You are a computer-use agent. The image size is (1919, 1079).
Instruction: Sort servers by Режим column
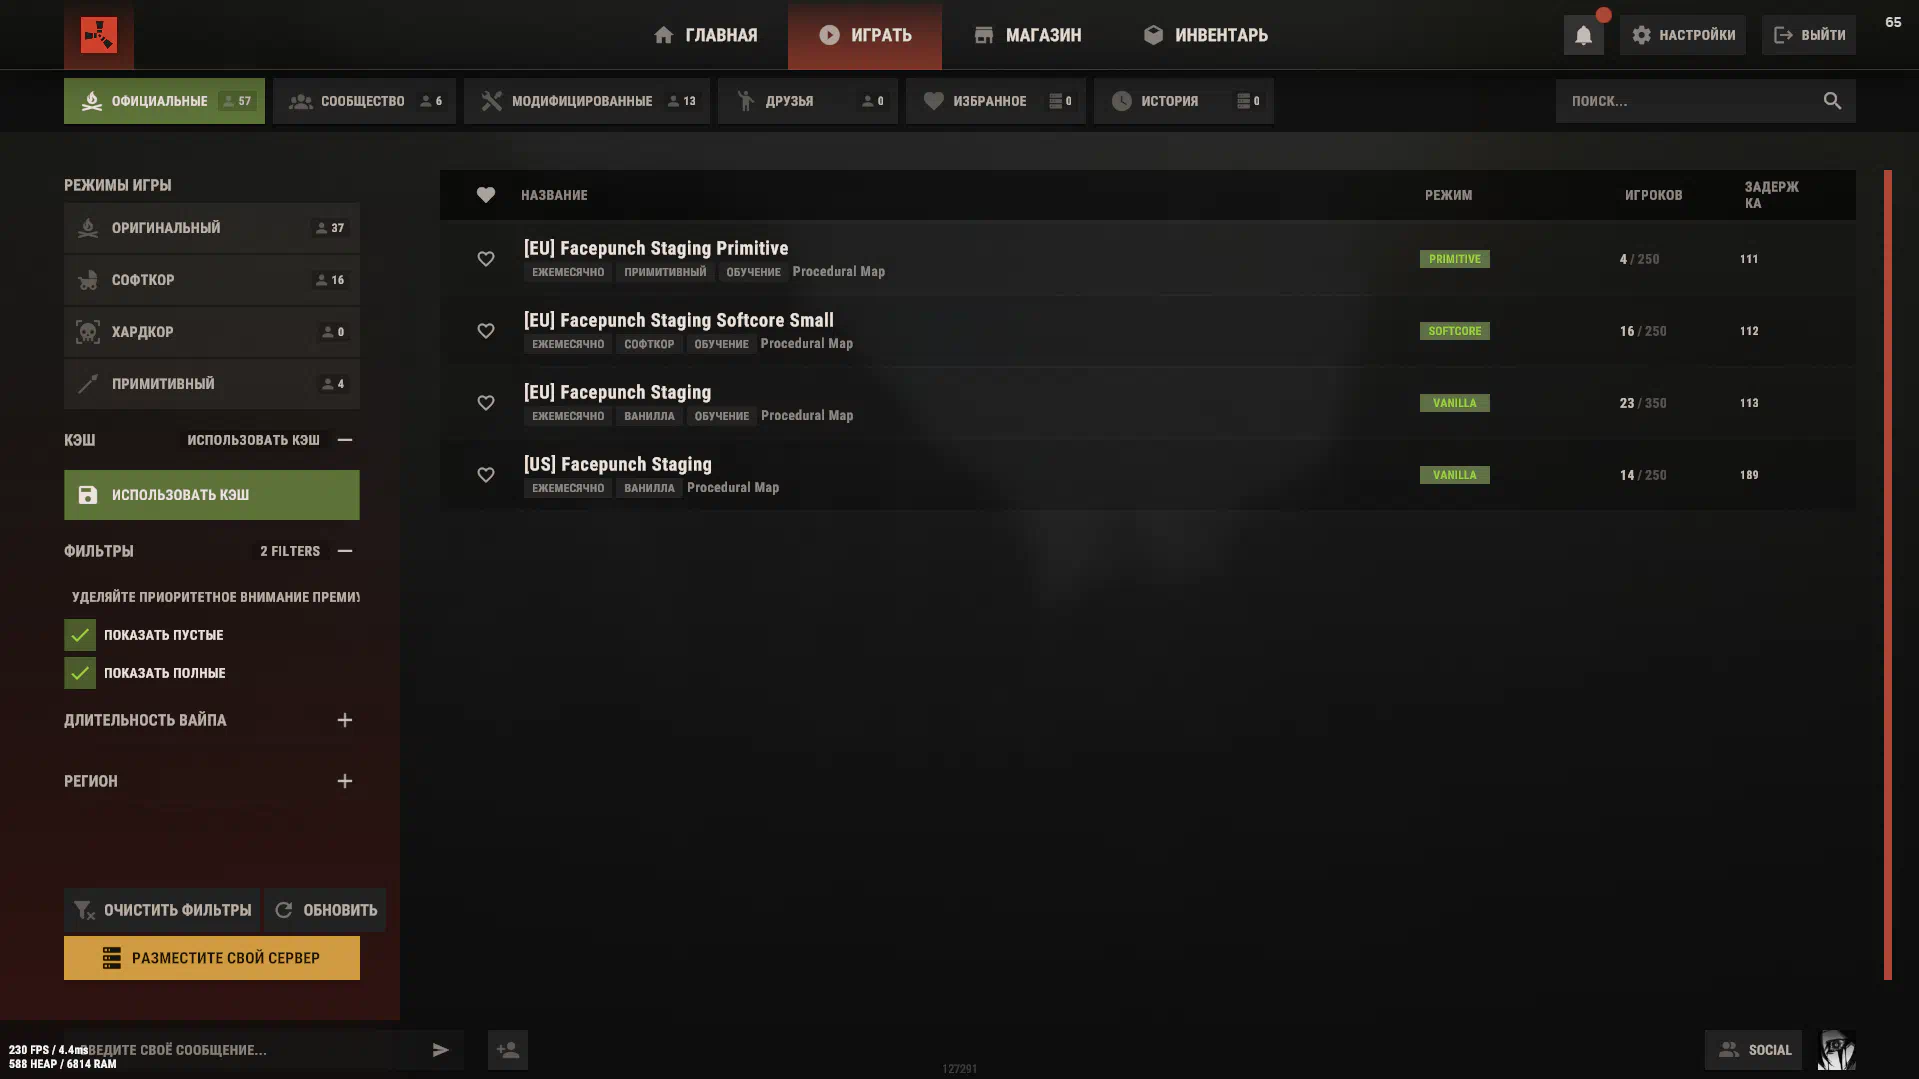1448,195
